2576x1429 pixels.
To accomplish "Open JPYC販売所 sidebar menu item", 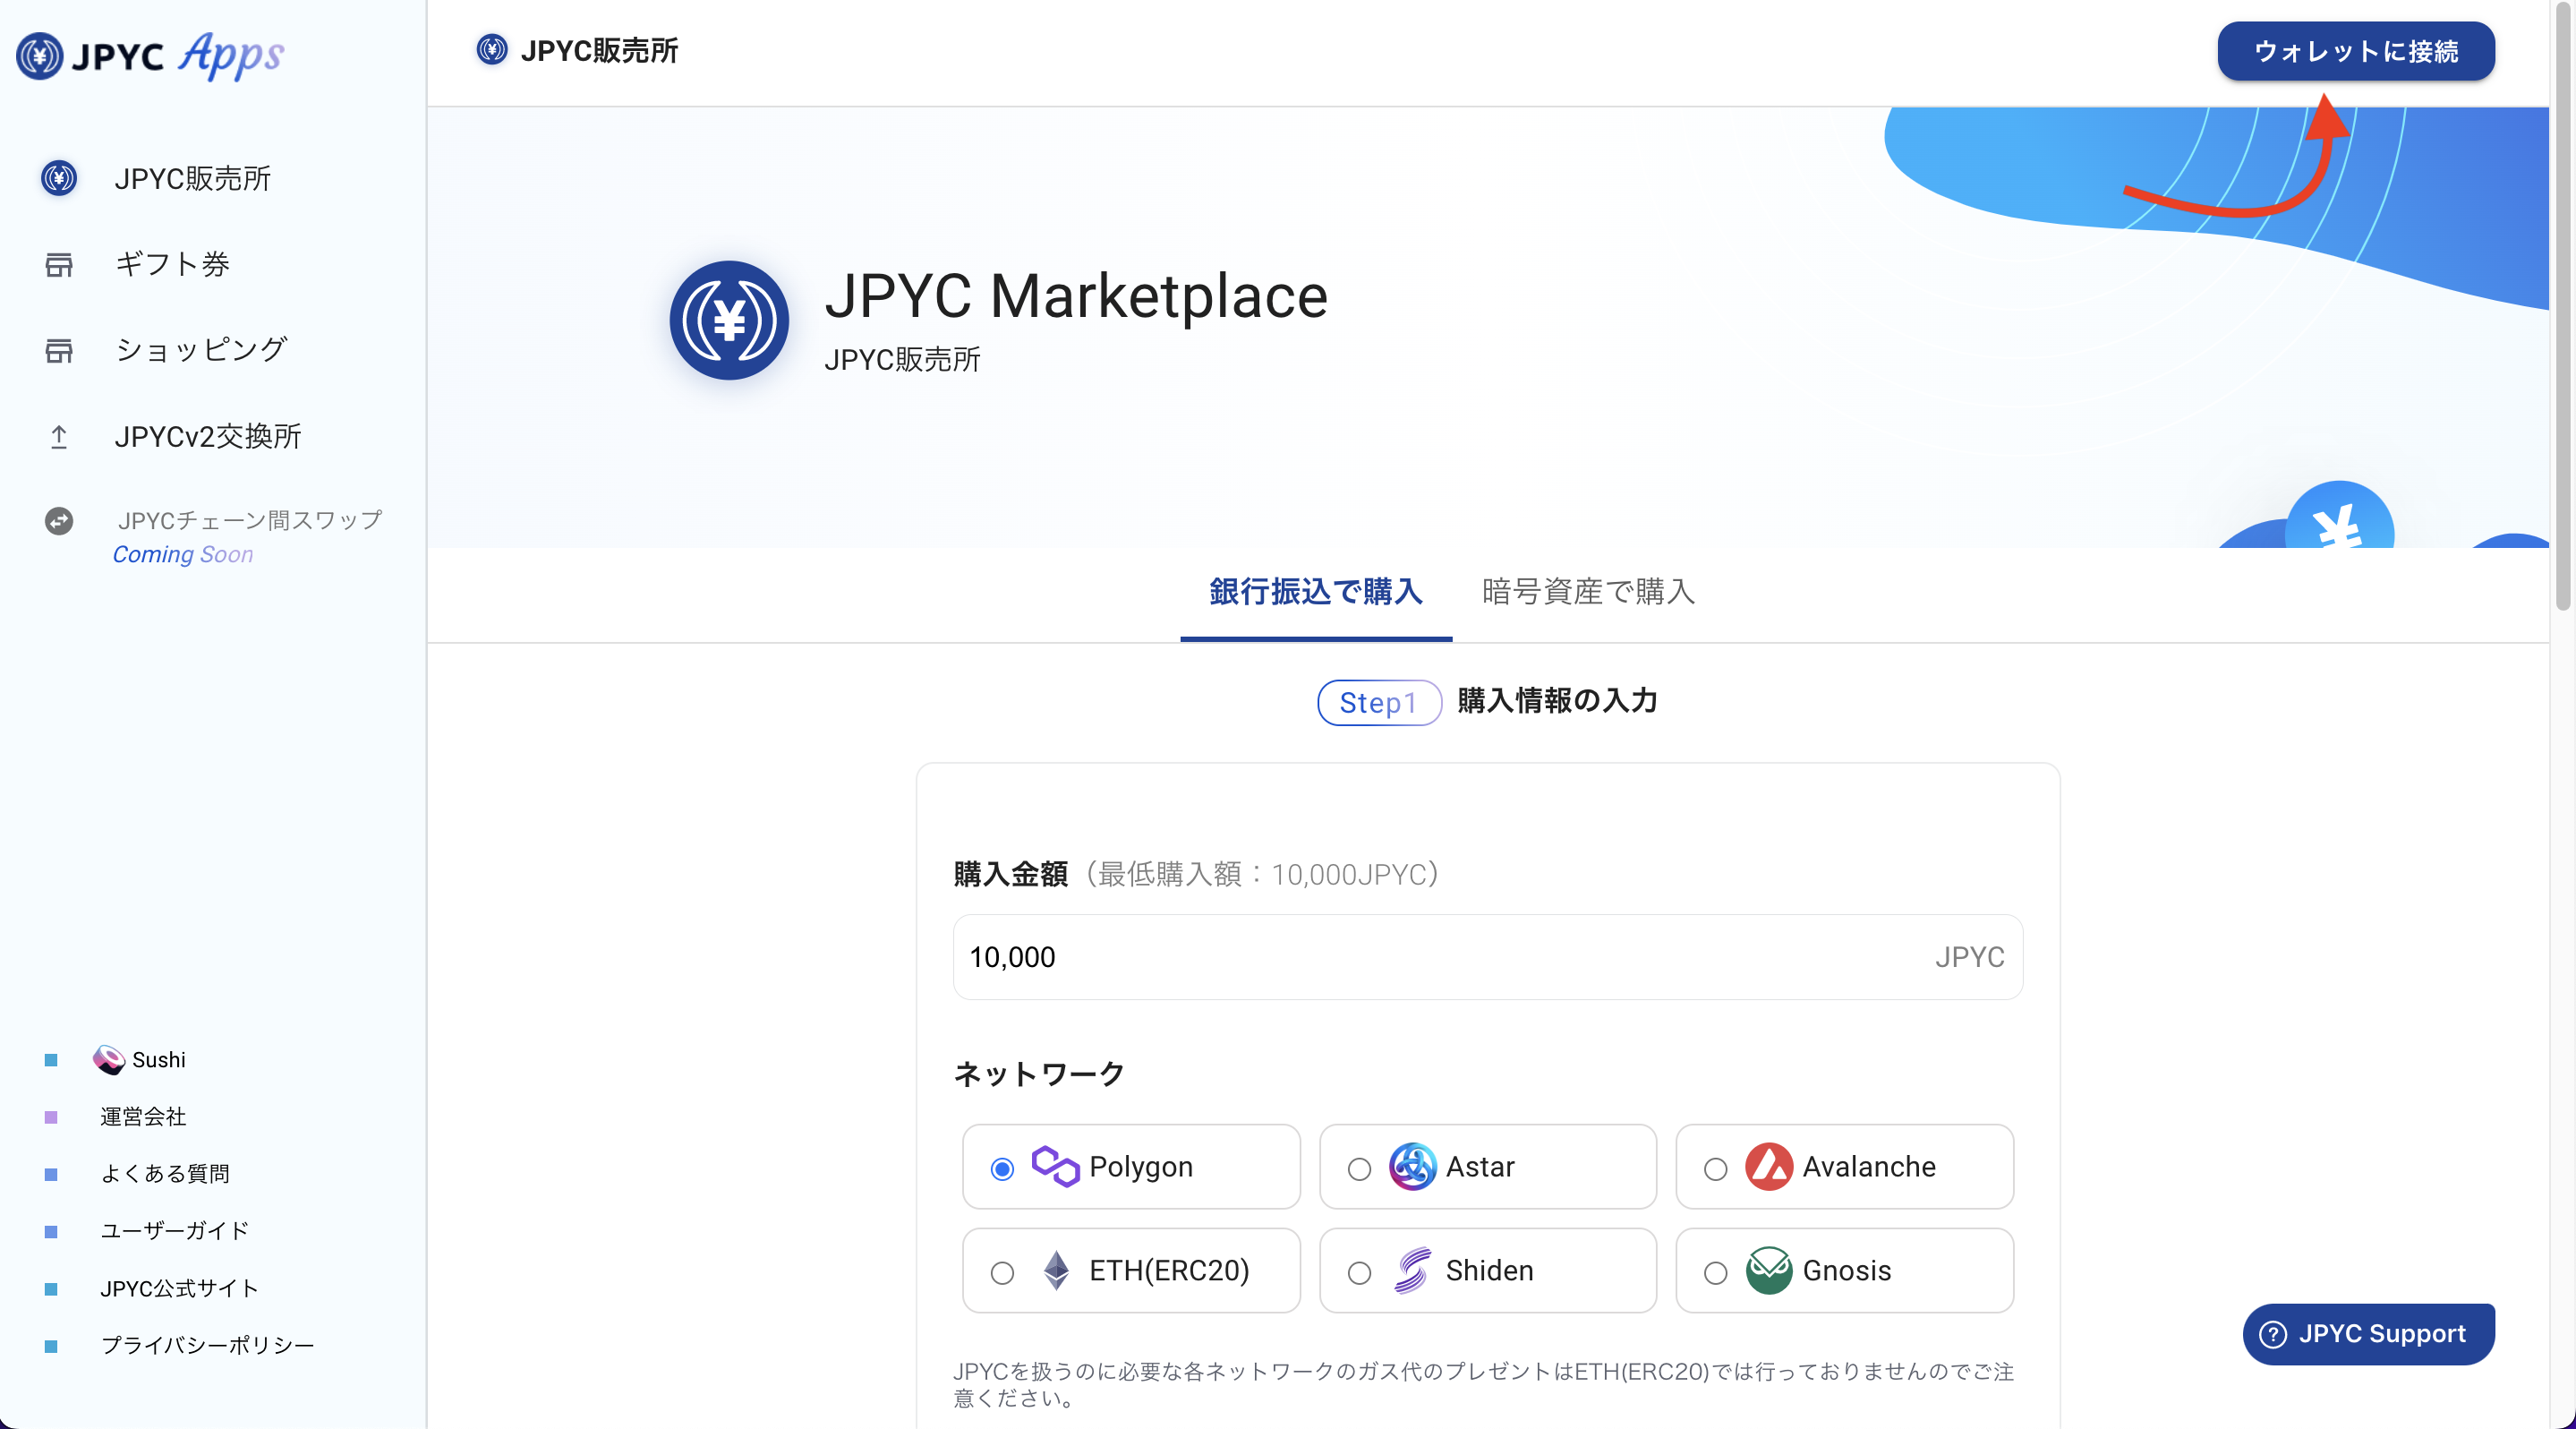I will point(193,179).
